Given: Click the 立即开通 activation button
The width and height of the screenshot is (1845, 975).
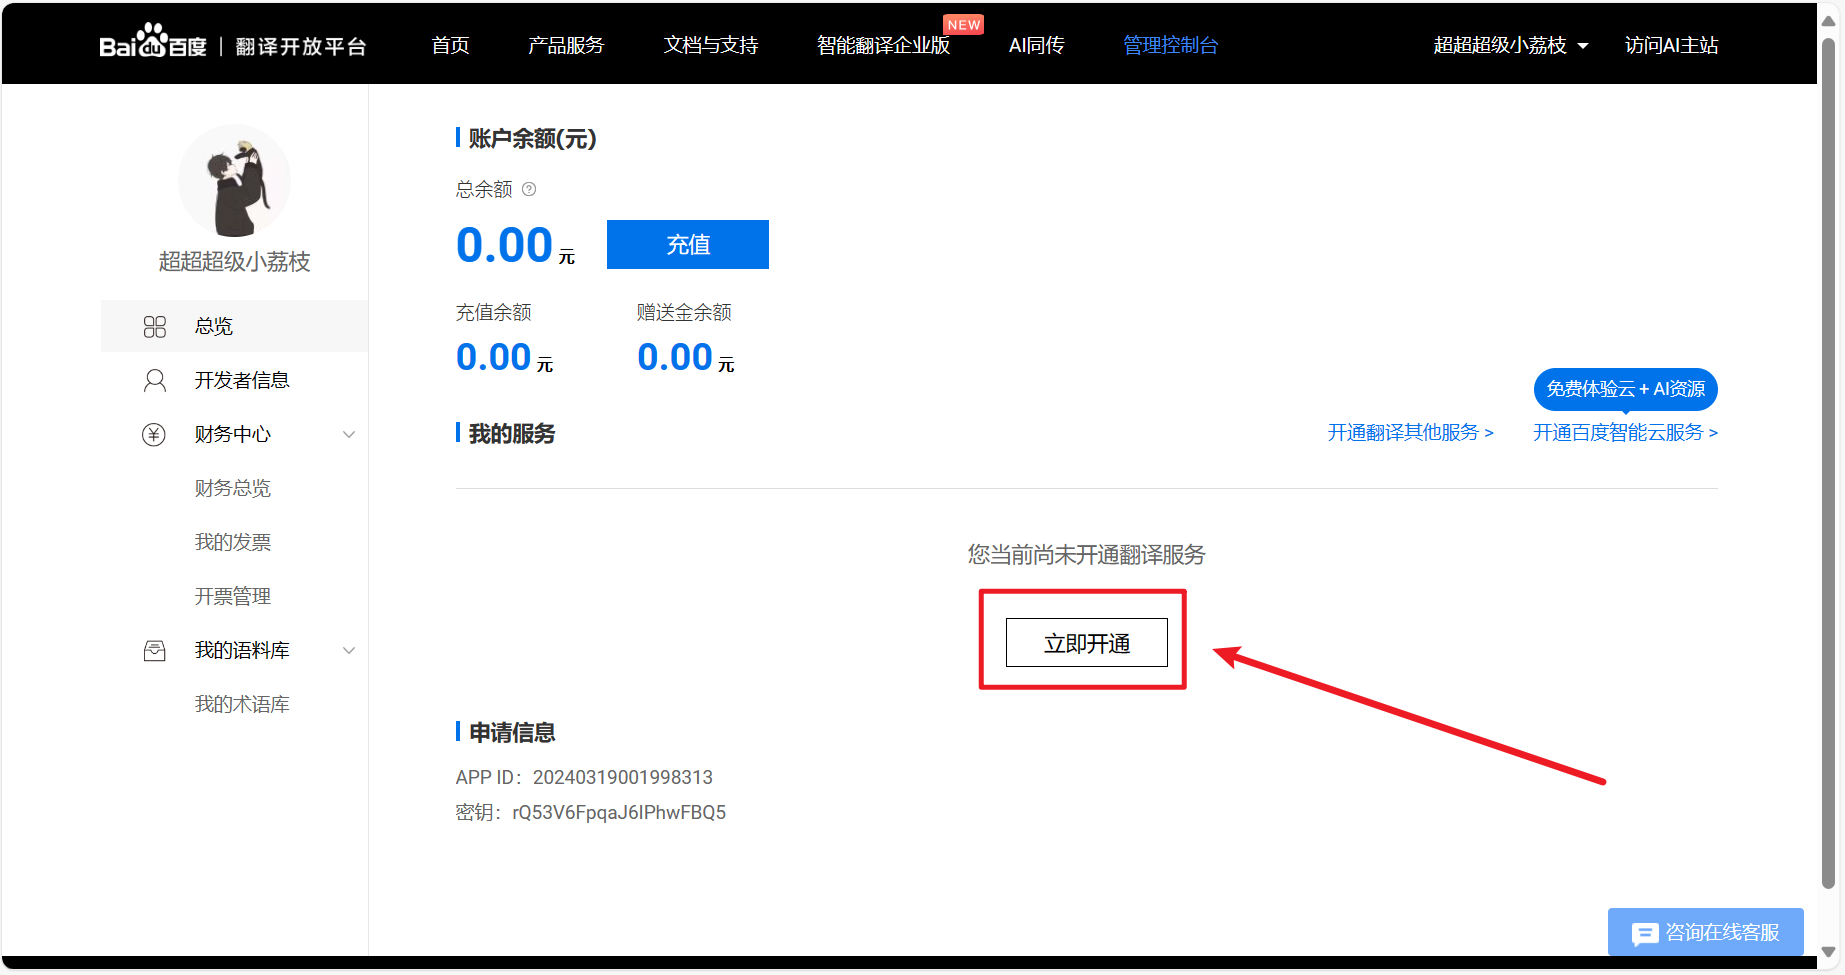Looking at the screenshot, I should pos(1086,643).
